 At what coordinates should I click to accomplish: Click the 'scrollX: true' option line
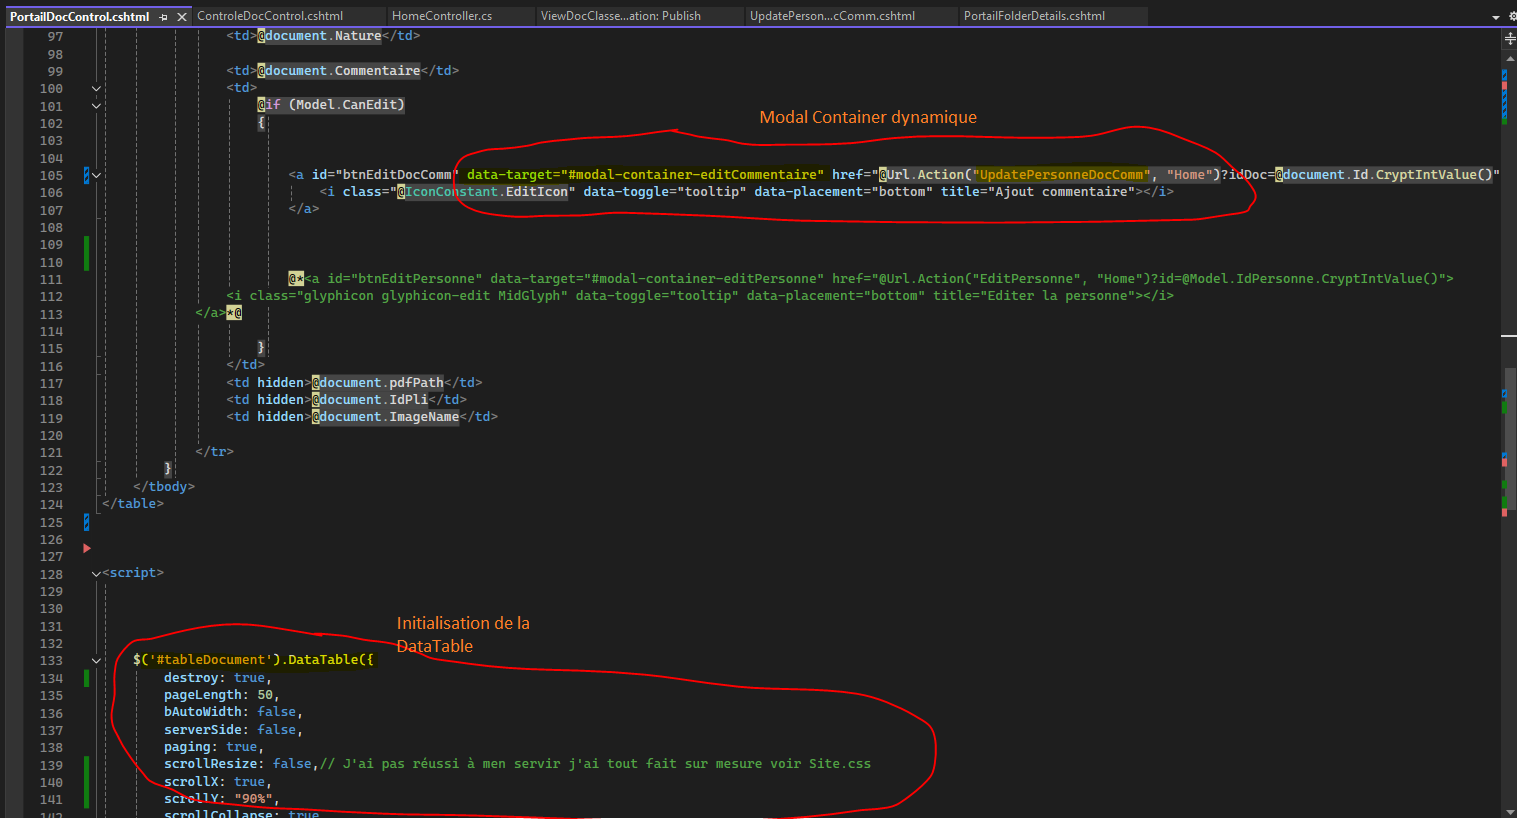pos(218,782)
